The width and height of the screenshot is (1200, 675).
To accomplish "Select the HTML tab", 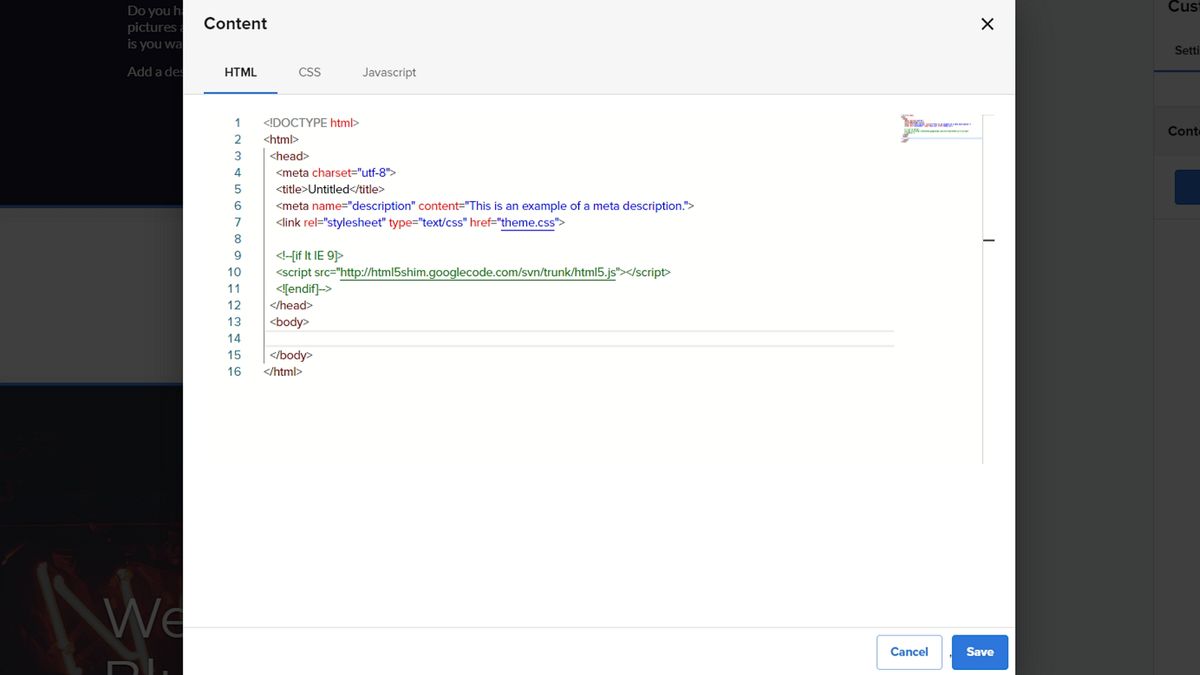I will (x=240, y=72).
